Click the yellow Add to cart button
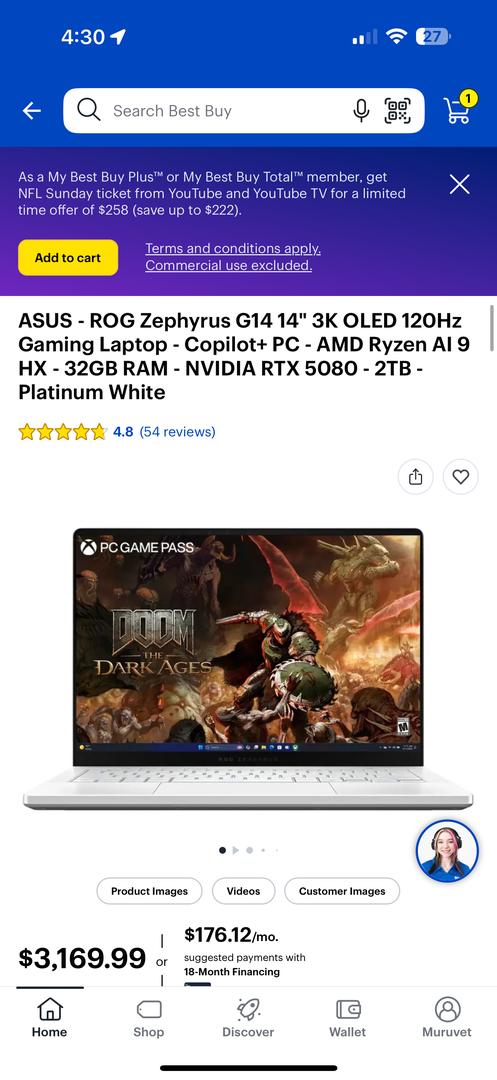Screen dimensions: 497x1080 pyautogui.click(x=68, y=258)
